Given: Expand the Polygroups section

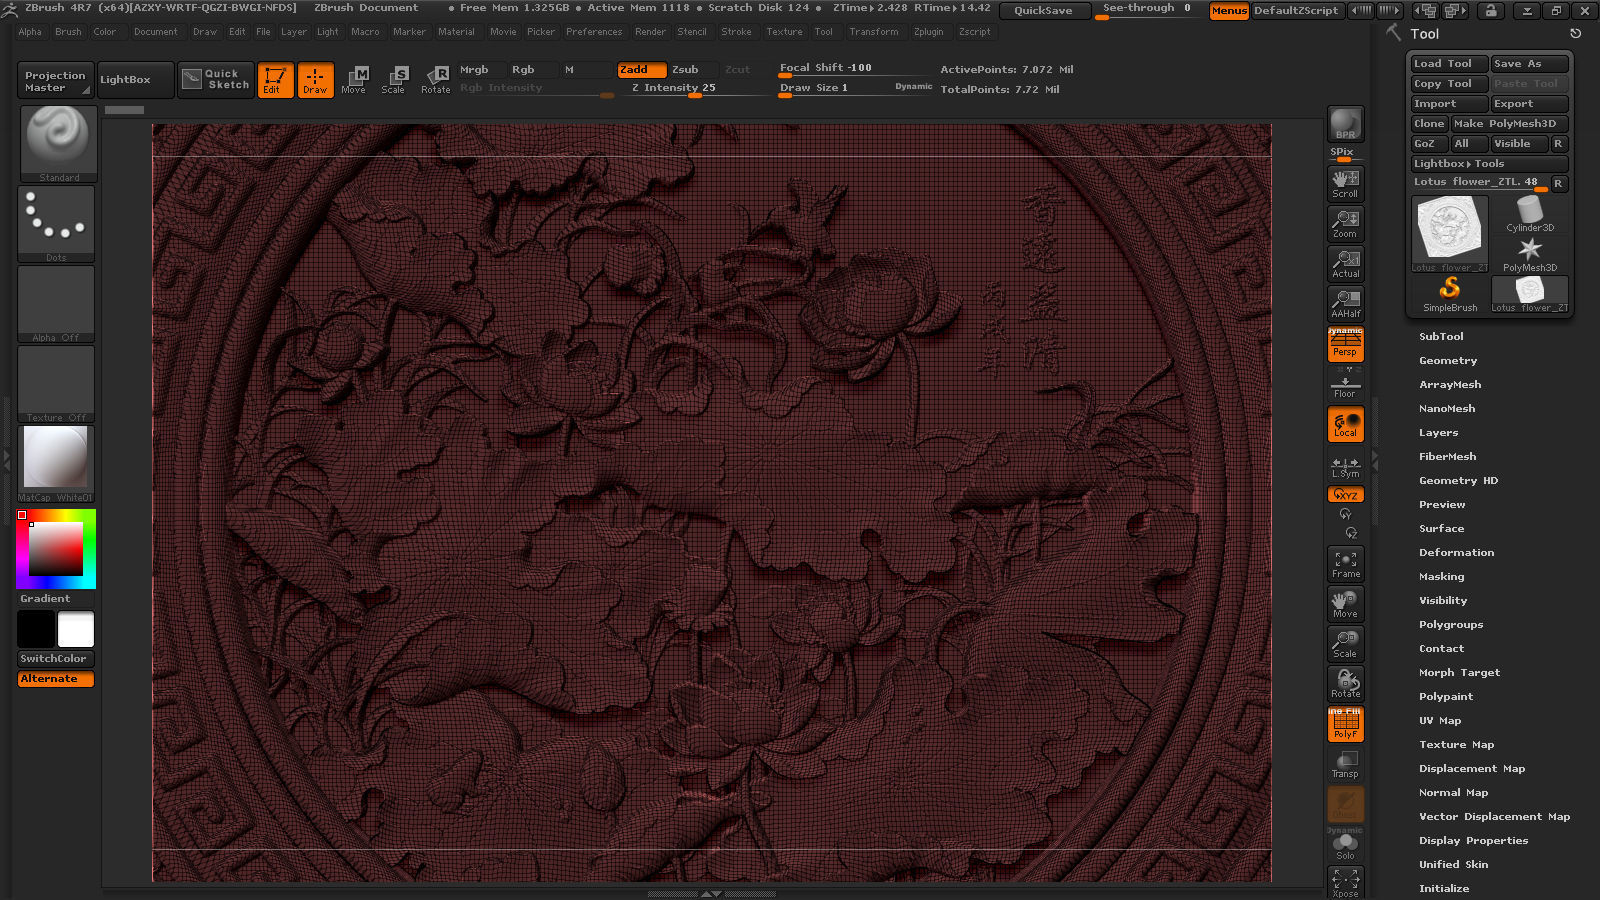Looking at the screenshot, I should click(x=1451, y=625).
